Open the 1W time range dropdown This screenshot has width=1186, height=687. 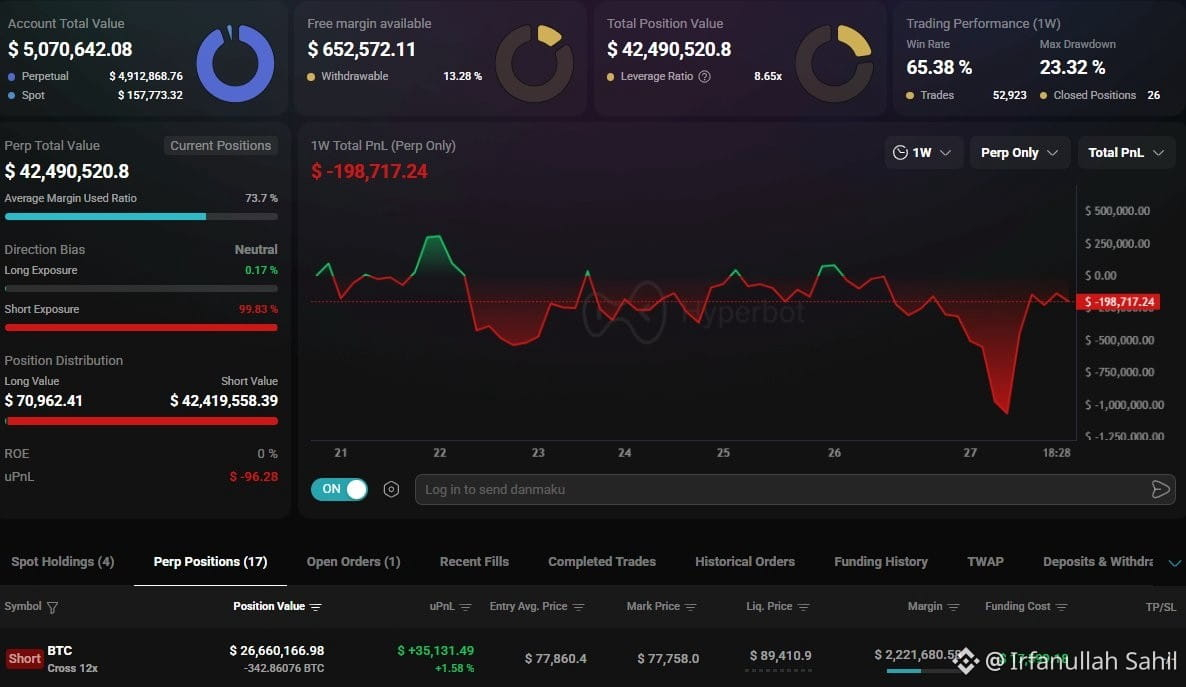point(923,153)
